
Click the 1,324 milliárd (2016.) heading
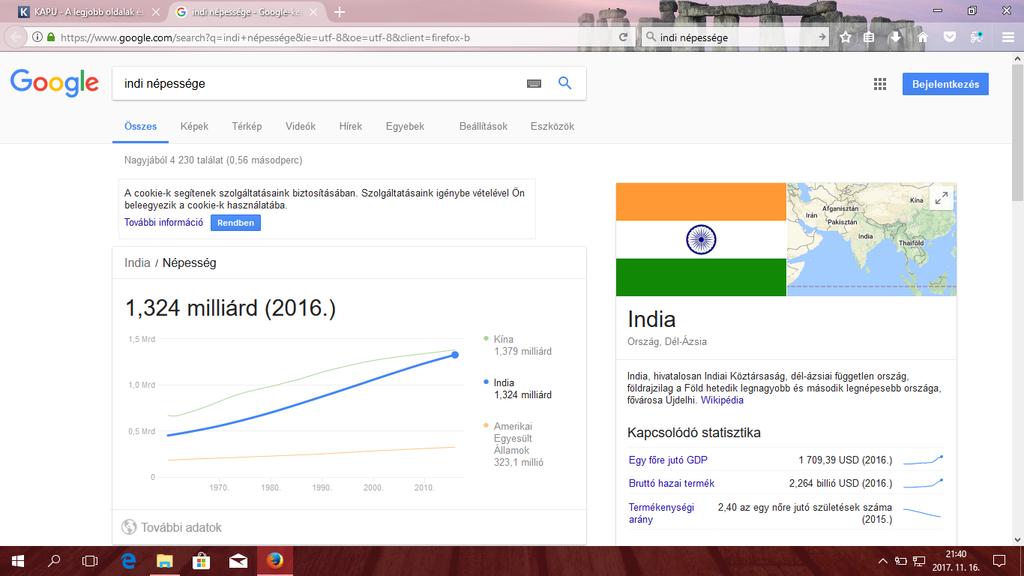[x=231, y=308]
